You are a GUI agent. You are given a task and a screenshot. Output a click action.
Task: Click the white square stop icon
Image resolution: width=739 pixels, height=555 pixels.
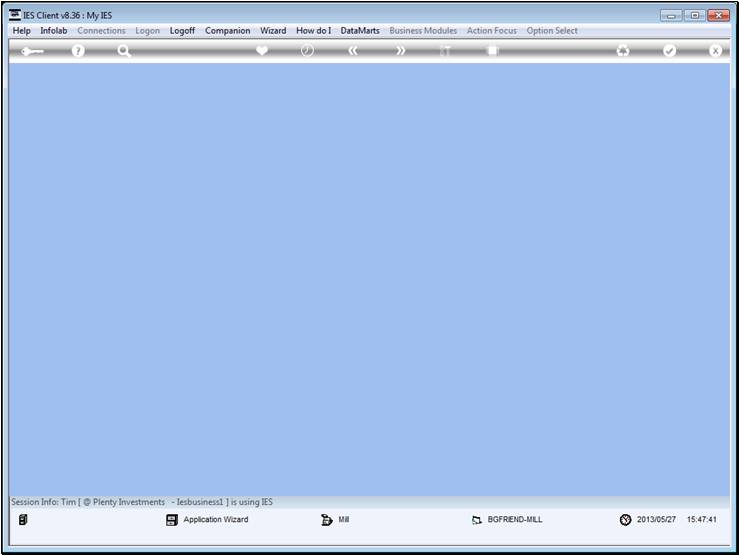tap(492, 50)
